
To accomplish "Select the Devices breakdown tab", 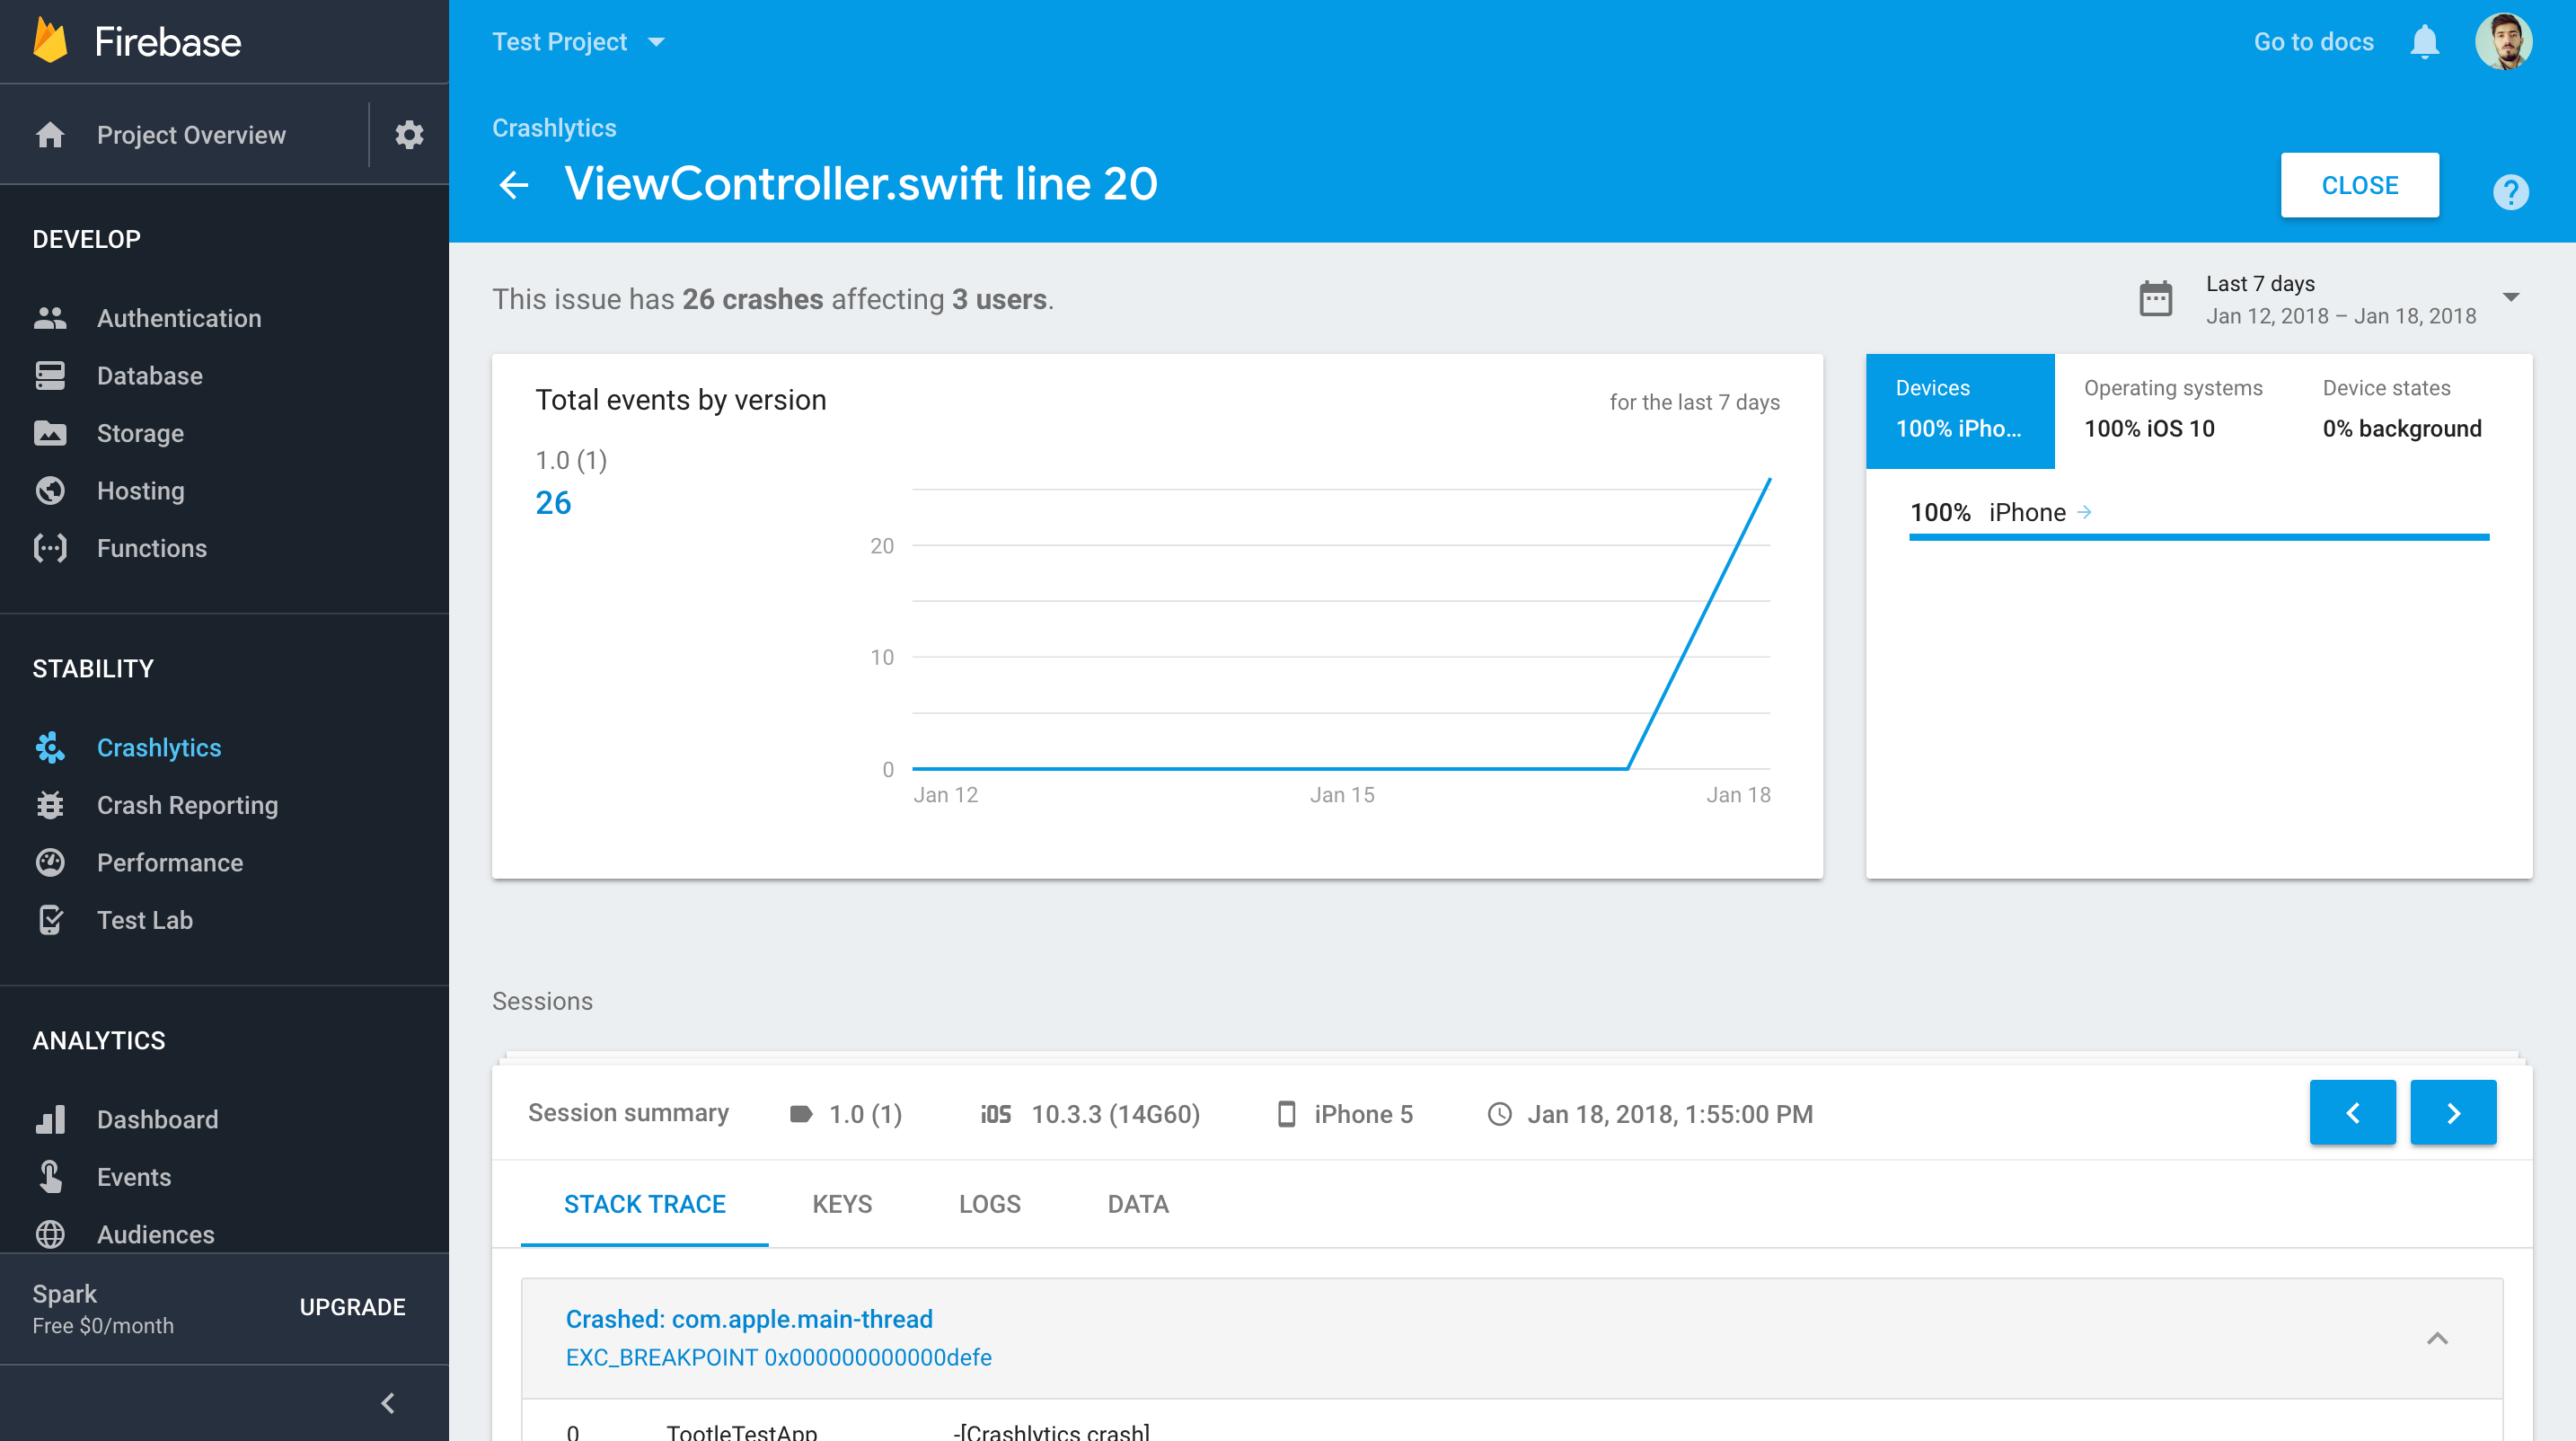I will coord(1959,410).
